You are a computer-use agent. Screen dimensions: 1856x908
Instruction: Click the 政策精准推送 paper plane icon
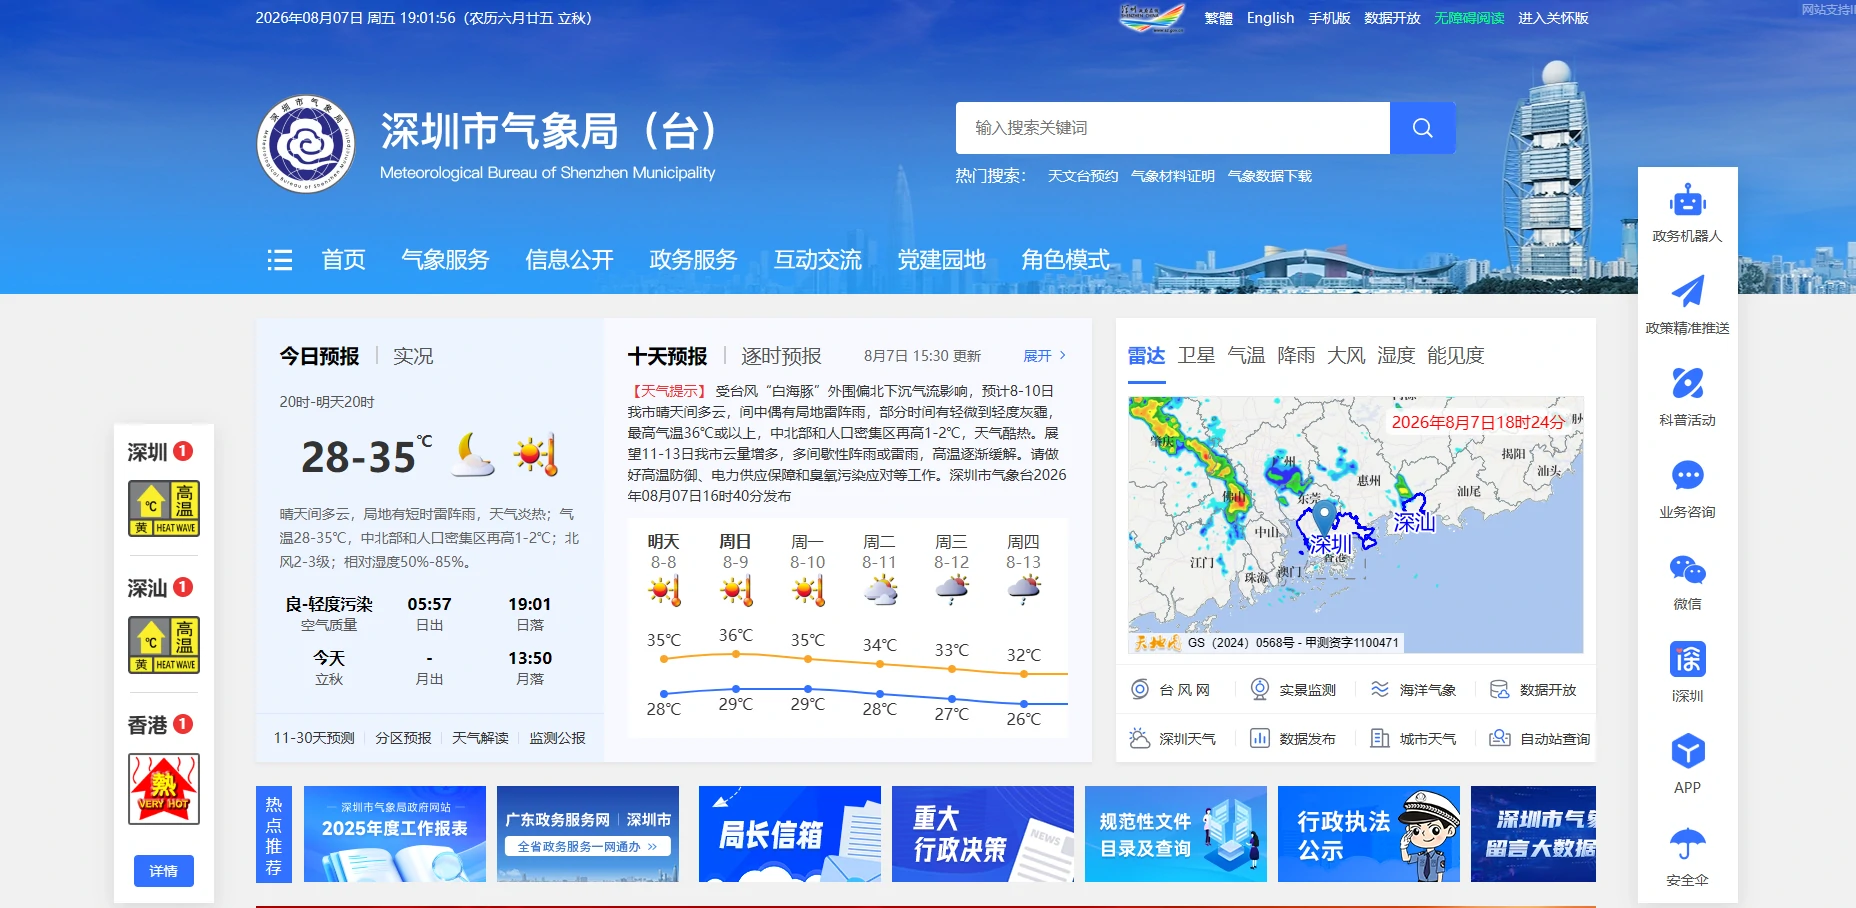point(1687,291)
